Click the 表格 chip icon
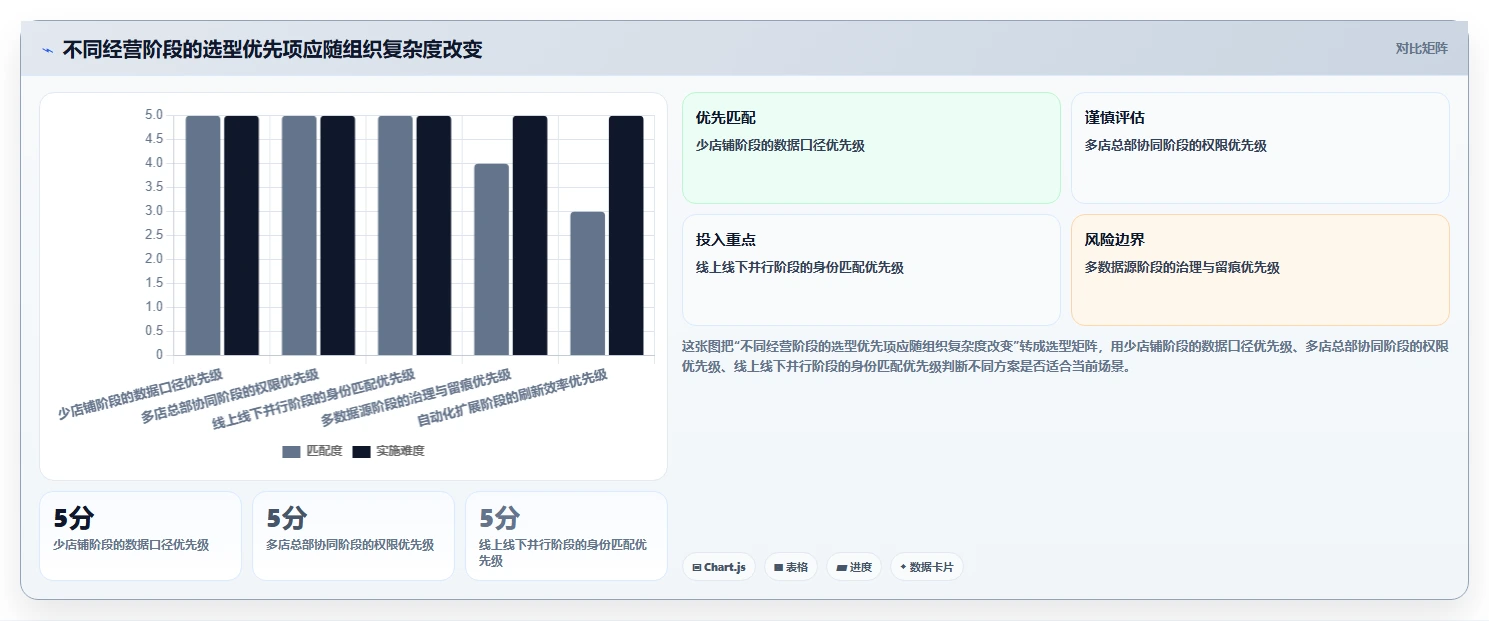This screenshot has width=1489, height=621. [779, 567]
